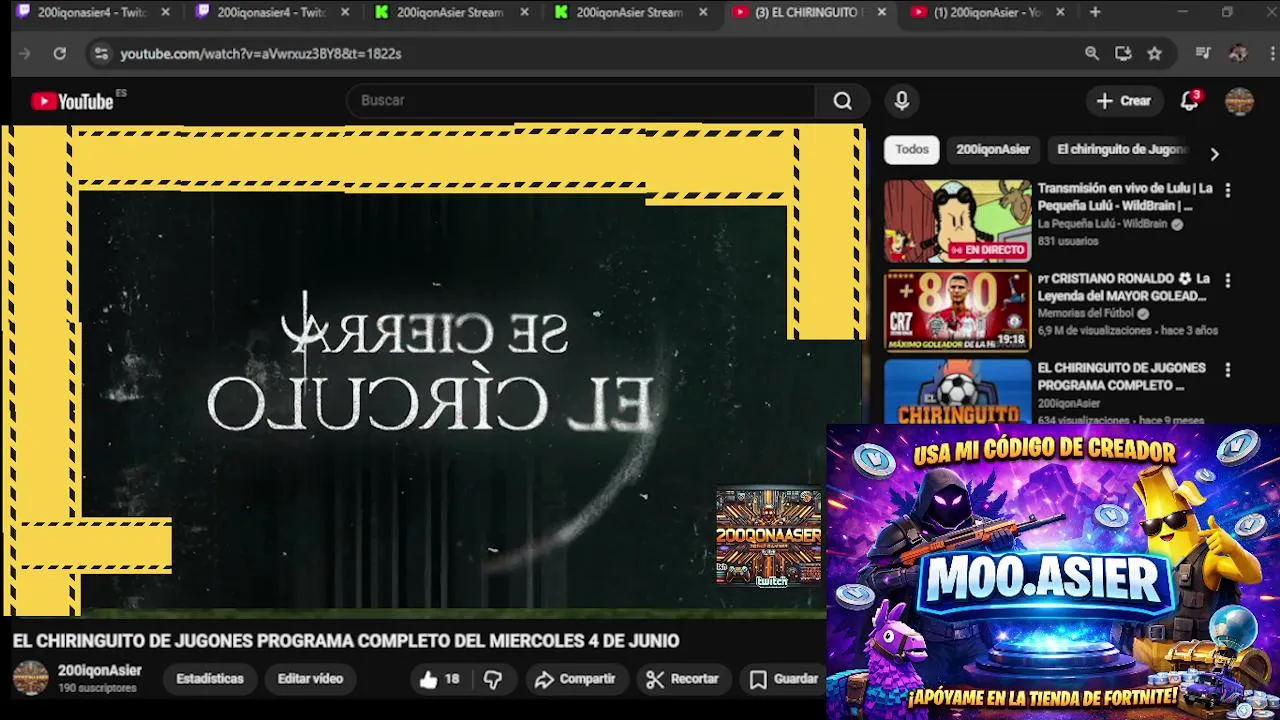Open 200iqonAsier channel name link
1280x720 pixels.
click(99, 671)
